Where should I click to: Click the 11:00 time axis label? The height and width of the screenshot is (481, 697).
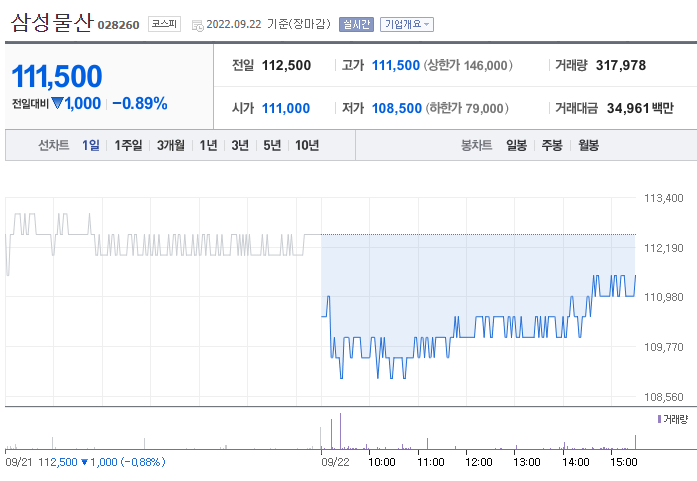431,462
